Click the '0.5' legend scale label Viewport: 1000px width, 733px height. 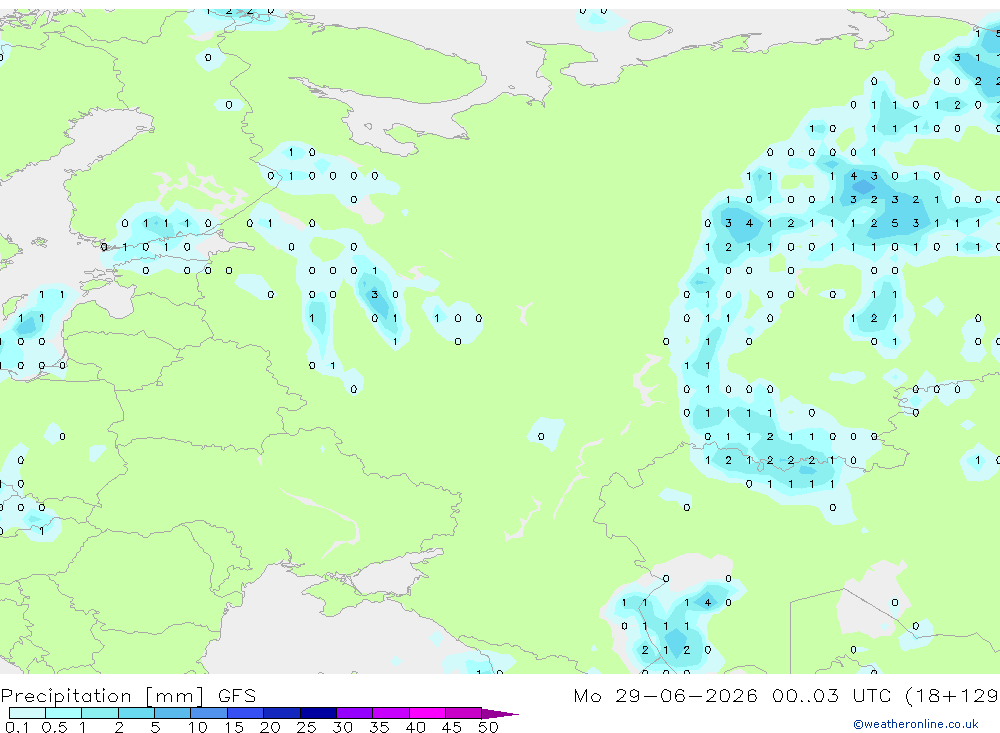point(54,727)
